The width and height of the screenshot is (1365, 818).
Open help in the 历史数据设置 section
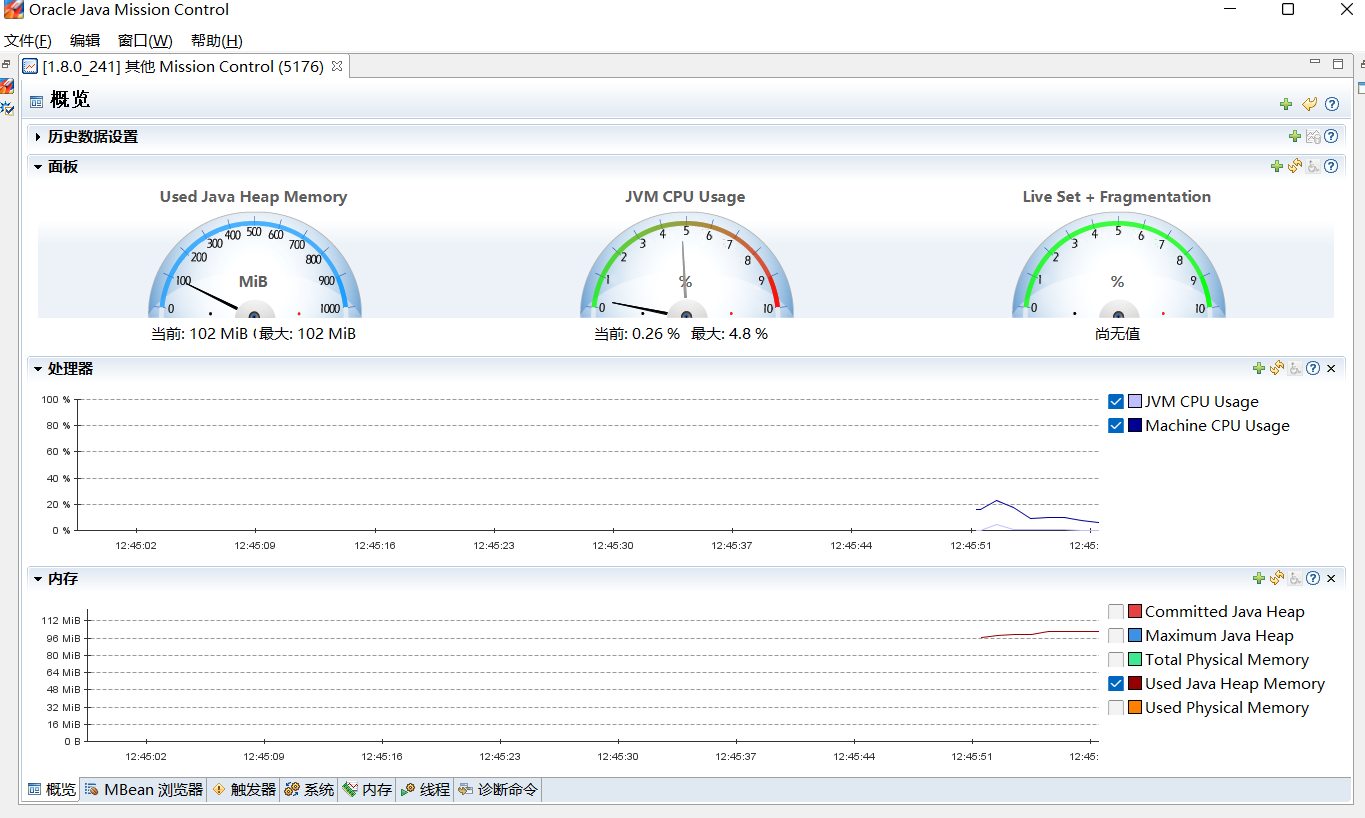pos(1331,137)
